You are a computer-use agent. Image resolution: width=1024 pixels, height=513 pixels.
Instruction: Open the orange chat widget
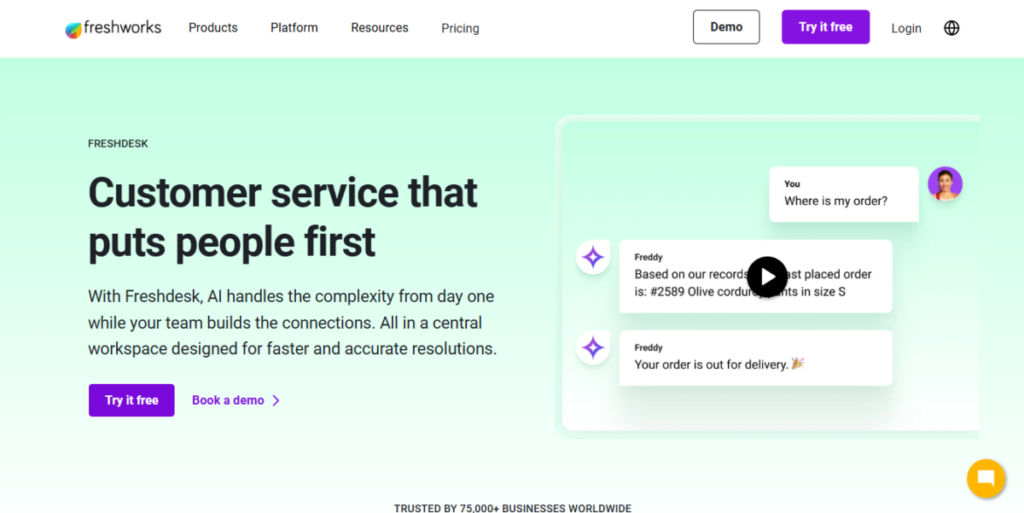point(985,478)
